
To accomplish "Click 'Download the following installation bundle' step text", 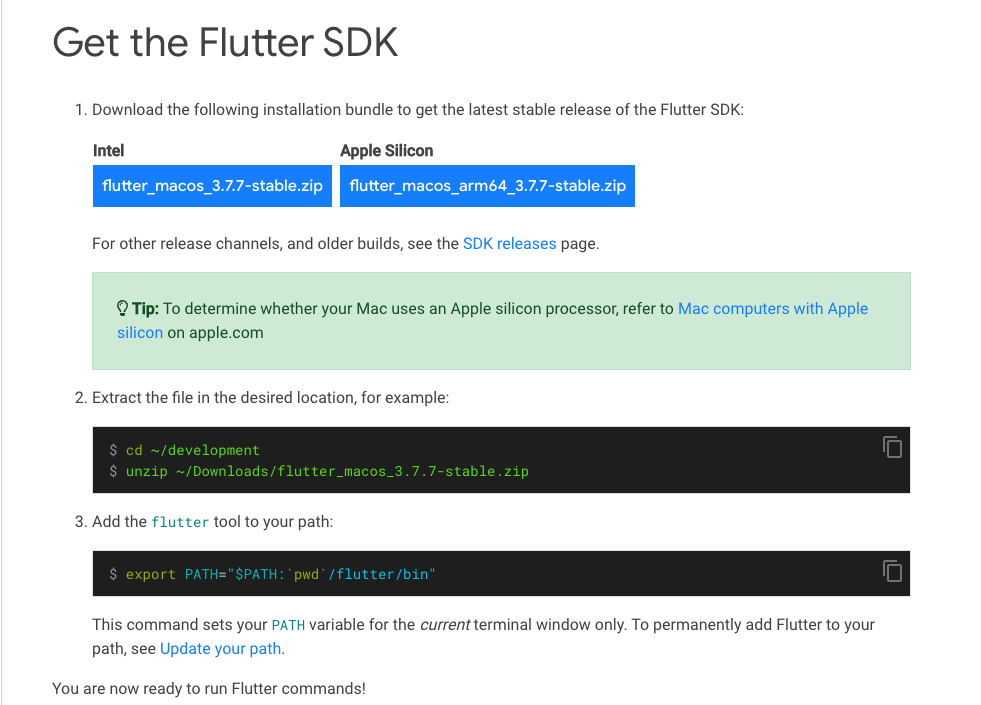I will [x=418, y=109].
